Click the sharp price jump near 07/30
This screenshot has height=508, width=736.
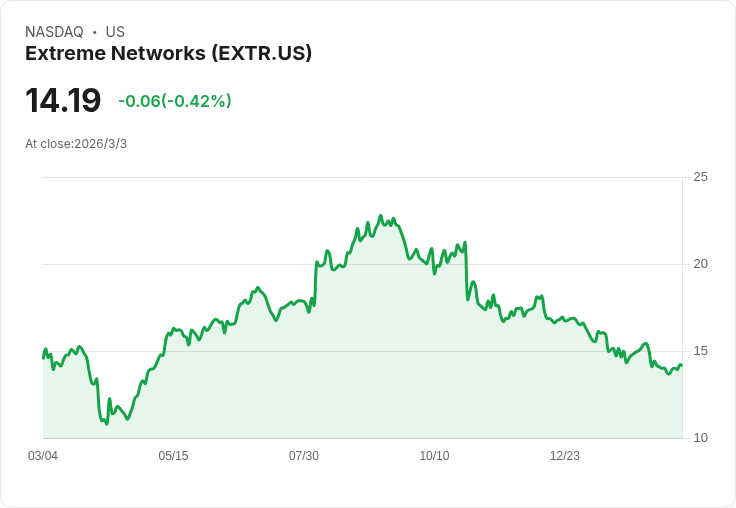point(315,284)
